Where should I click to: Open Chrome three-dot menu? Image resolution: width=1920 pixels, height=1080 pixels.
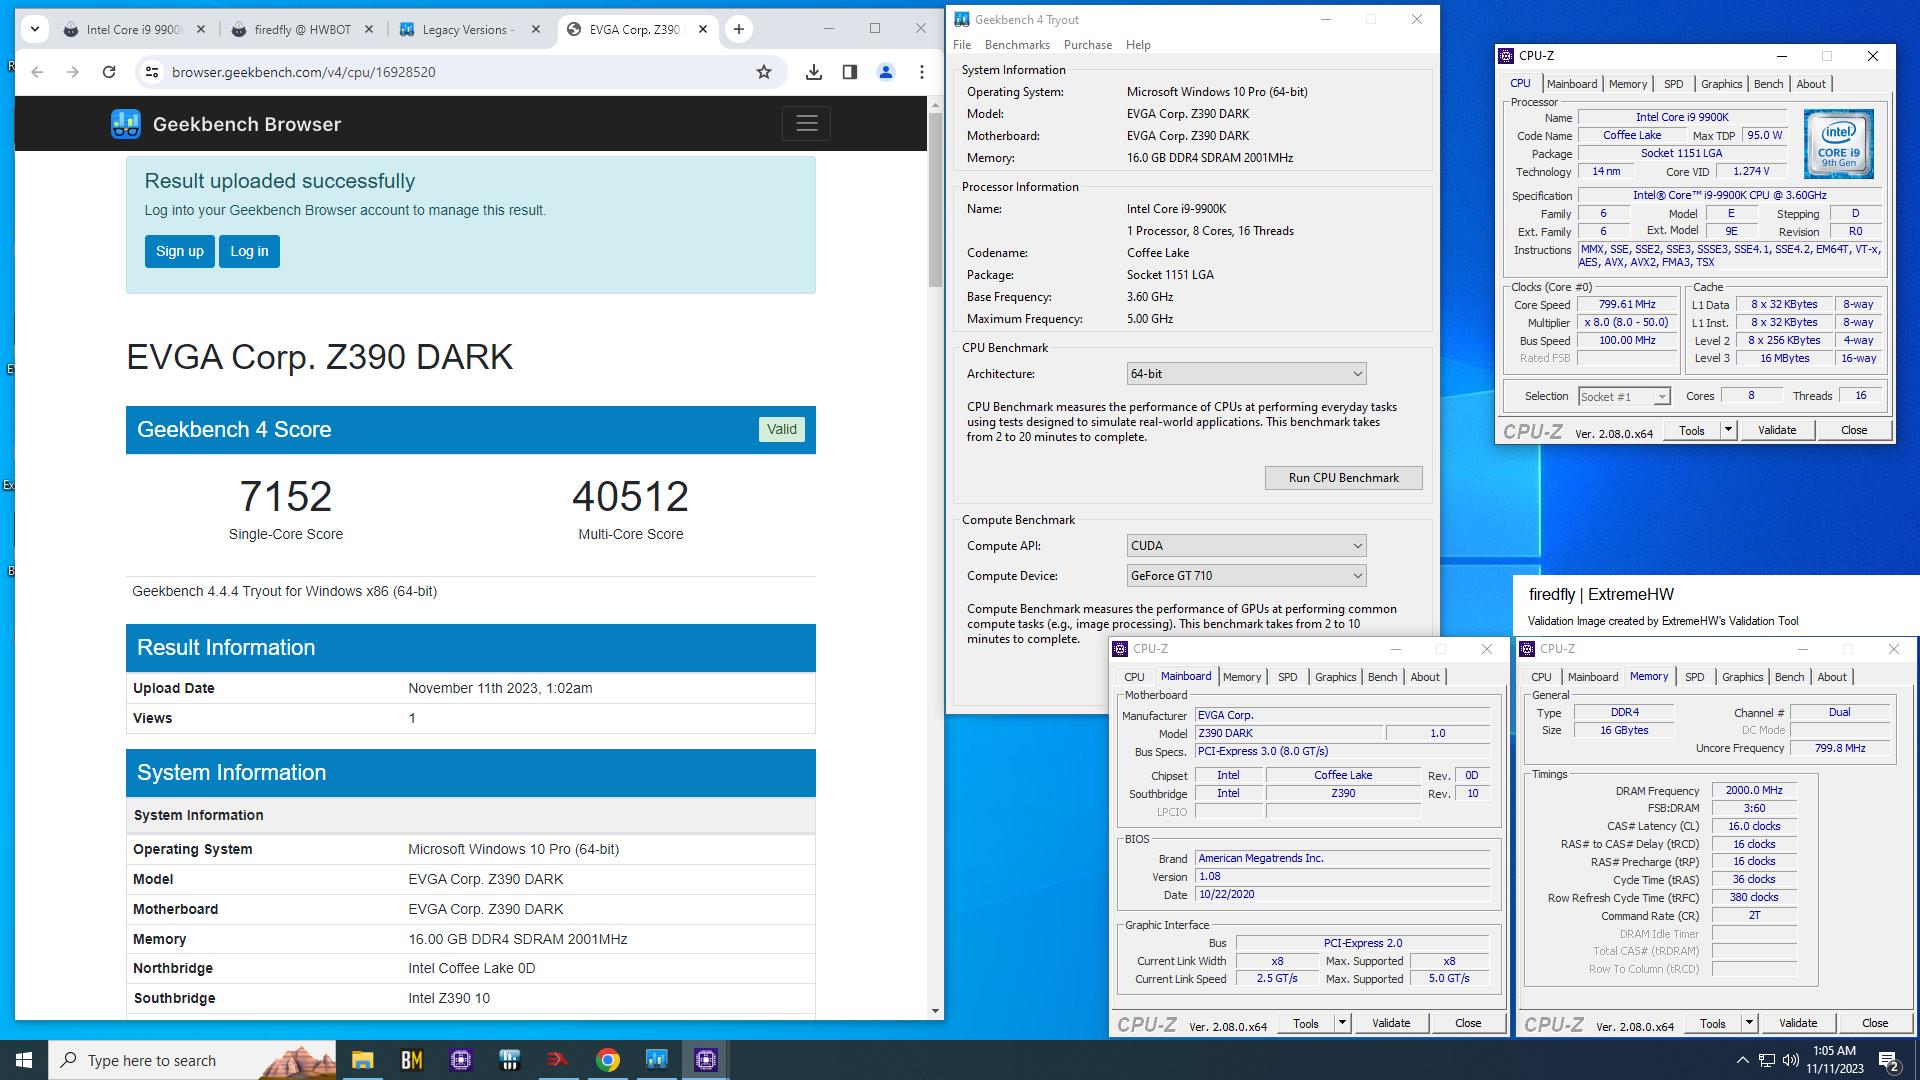click(x=922, y=72)
